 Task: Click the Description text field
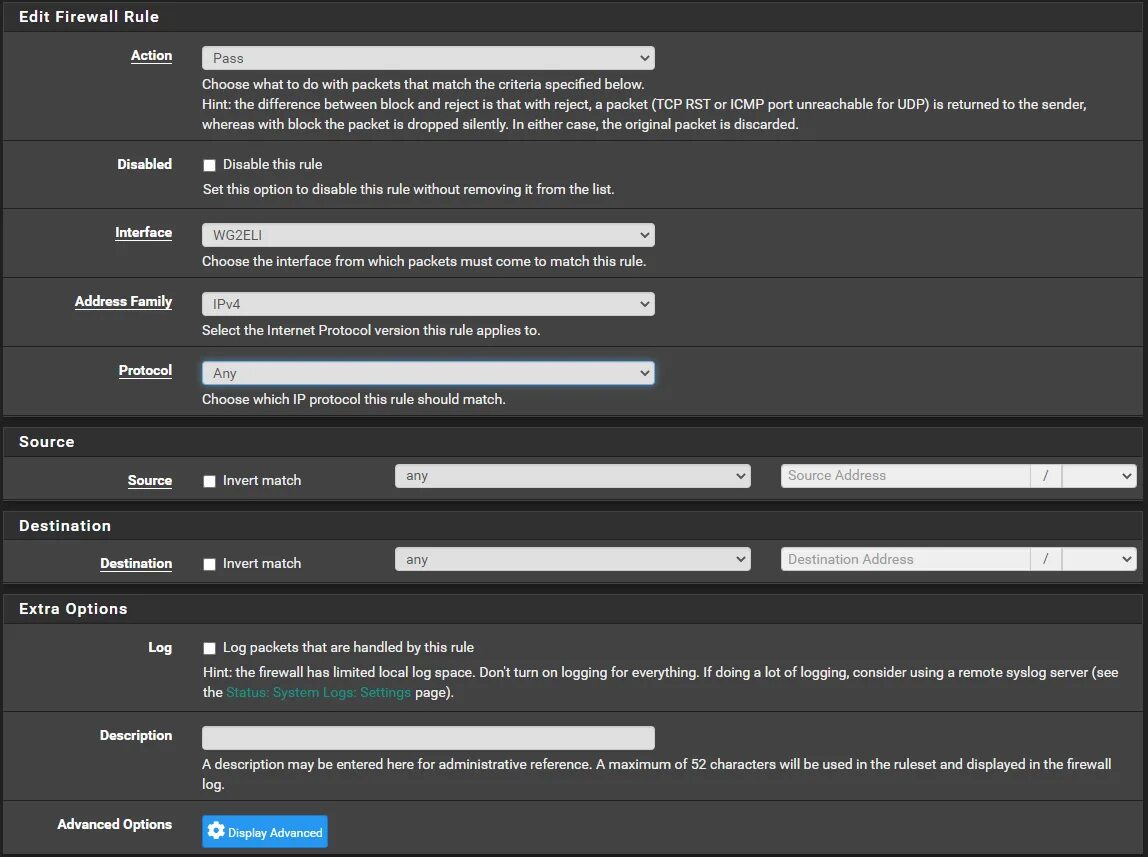pyautogui.click(x=428, y=738)
